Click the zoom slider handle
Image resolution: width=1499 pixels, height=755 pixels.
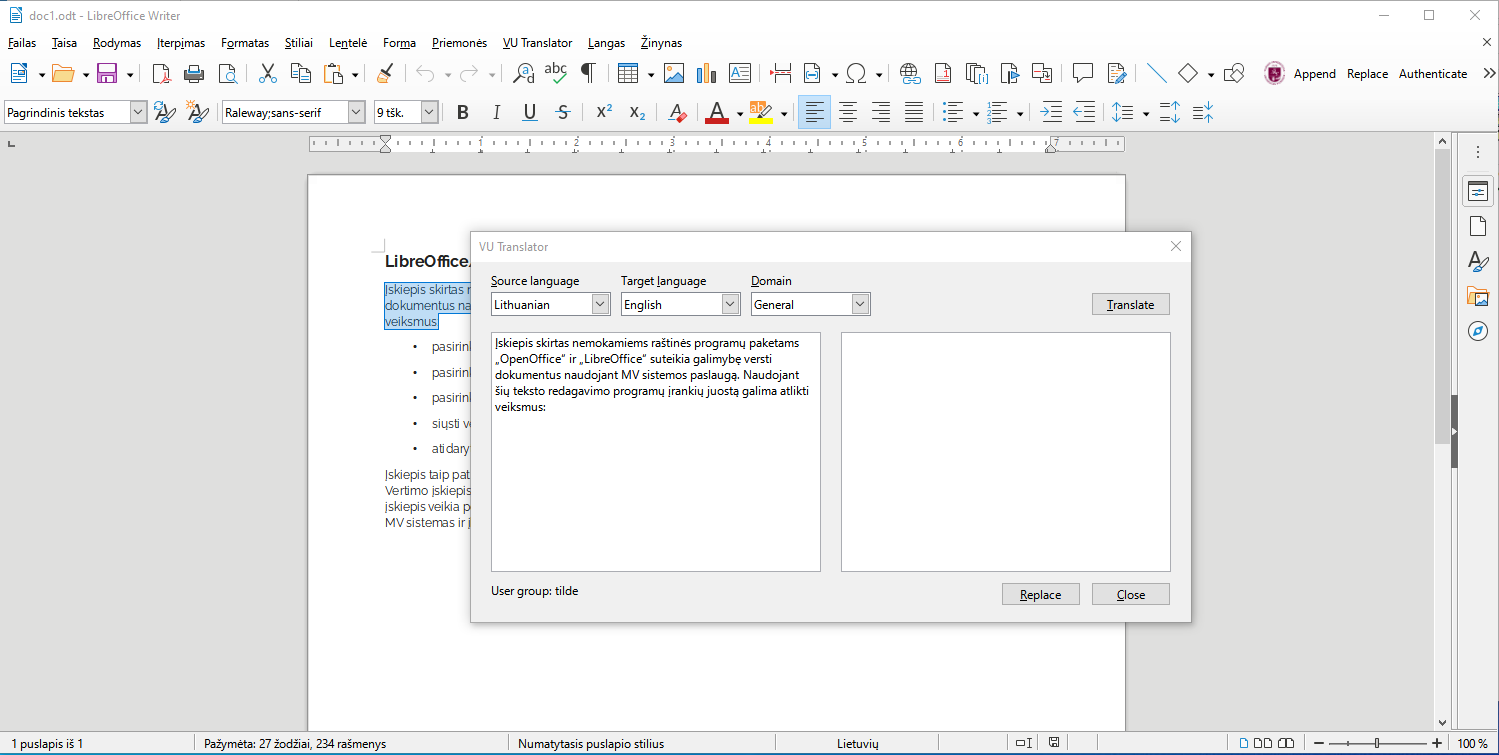tap(1378, 743)
